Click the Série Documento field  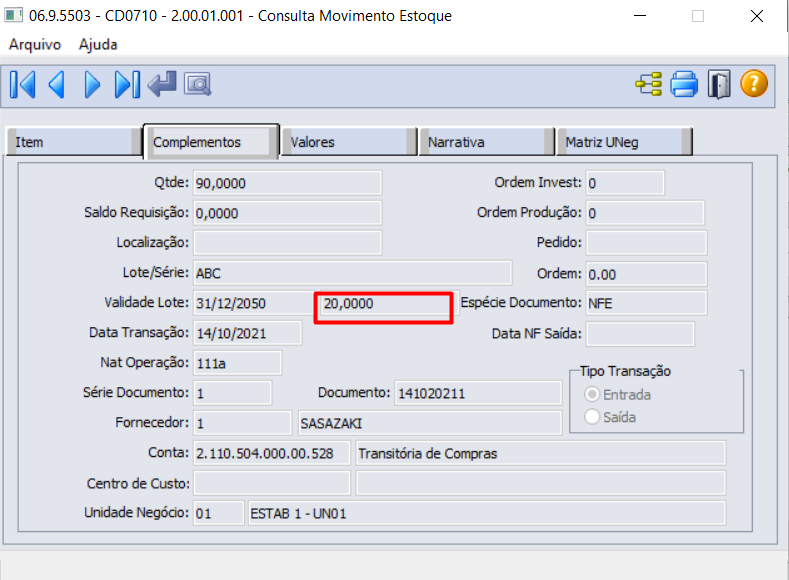tap(232, 393)
